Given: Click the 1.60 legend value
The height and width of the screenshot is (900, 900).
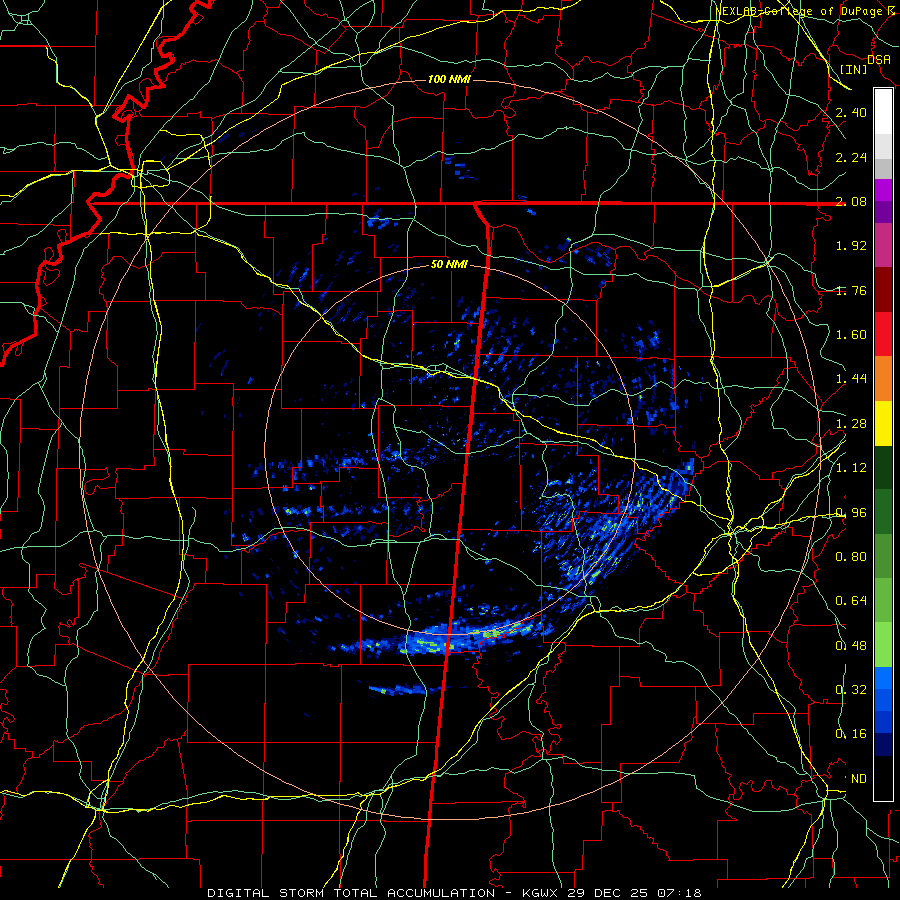Looking at the screenshot, I should coord(851,335).
